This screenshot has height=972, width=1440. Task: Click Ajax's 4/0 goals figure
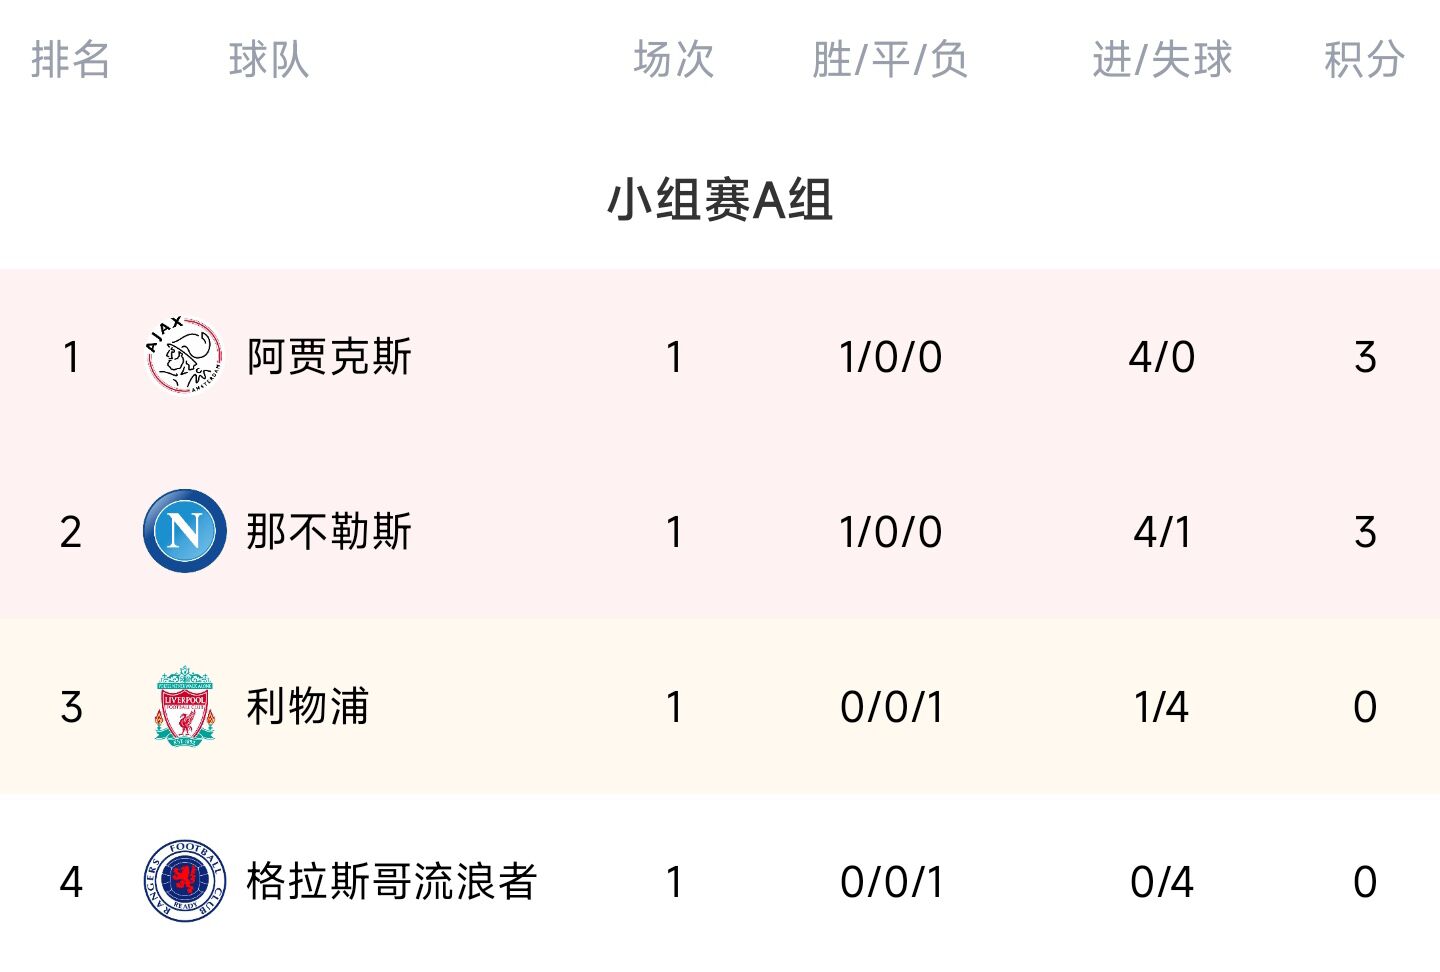pyautogui.click(x=1162, y=357)
